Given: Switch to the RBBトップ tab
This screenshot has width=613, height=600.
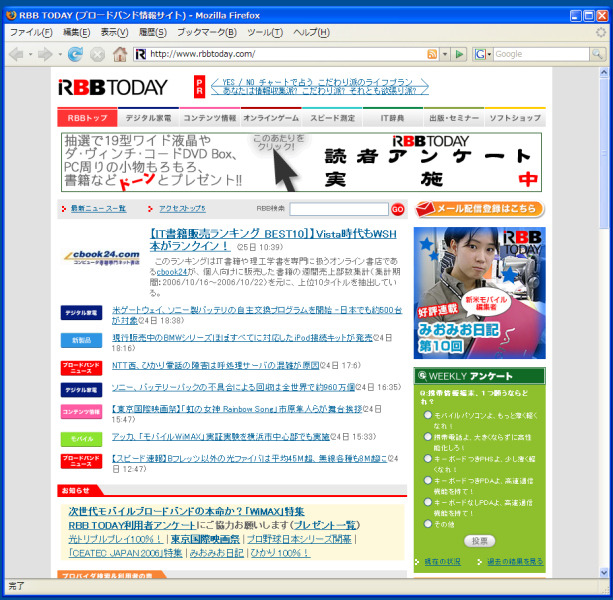Looking at the screenshot, I should pos(87,118).
